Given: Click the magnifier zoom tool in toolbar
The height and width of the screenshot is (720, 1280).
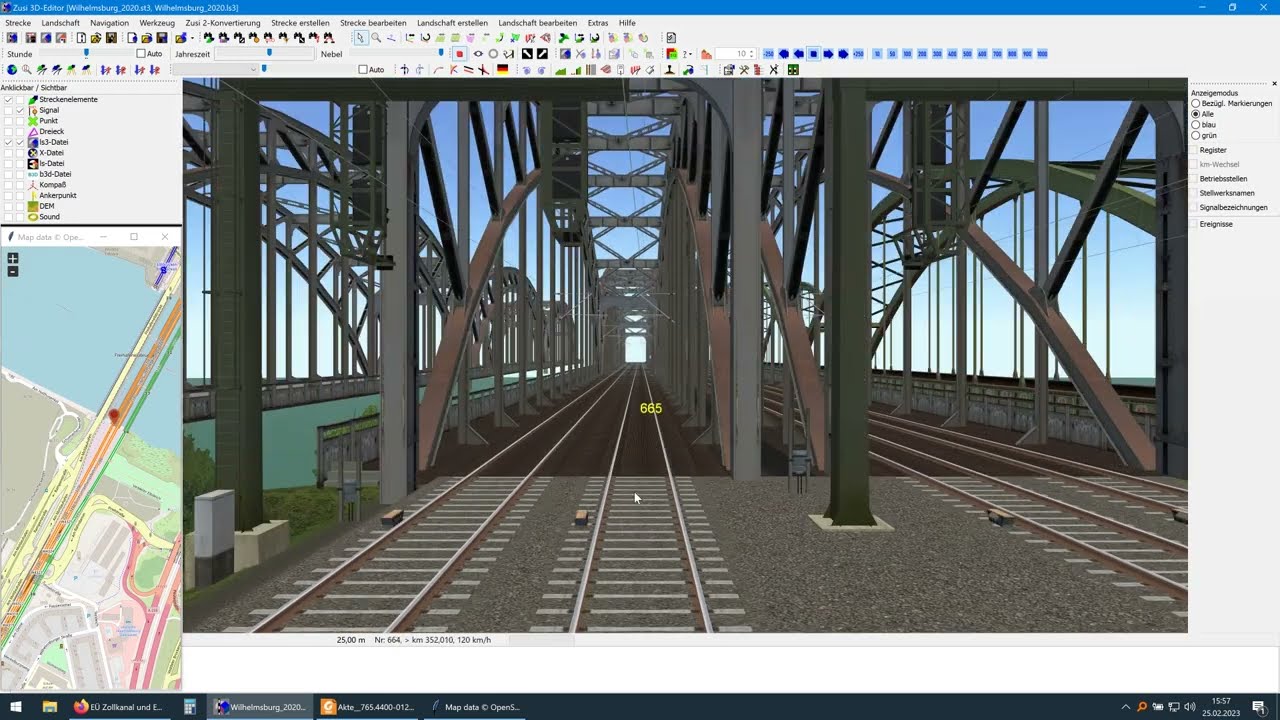Looking at the screenshot, I should tap(376, 38).
